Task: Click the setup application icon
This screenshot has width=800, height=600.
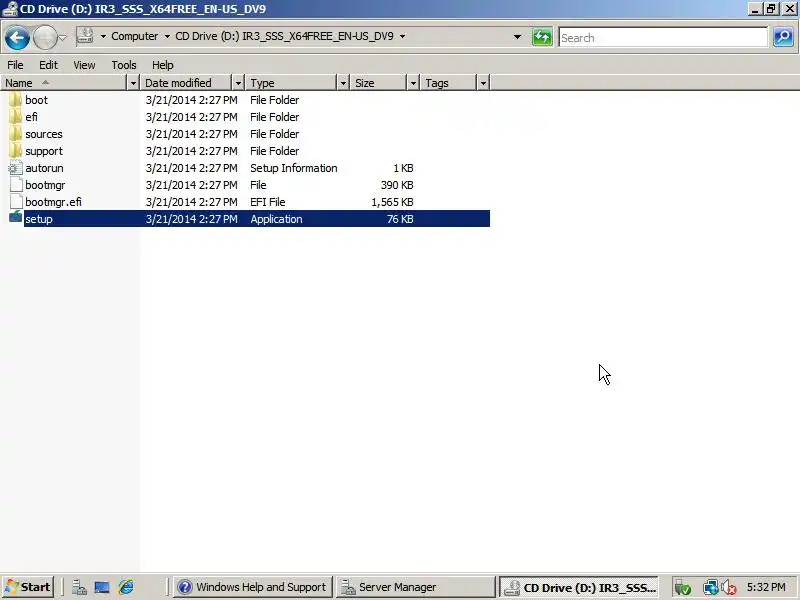Action: click(16, 217)
